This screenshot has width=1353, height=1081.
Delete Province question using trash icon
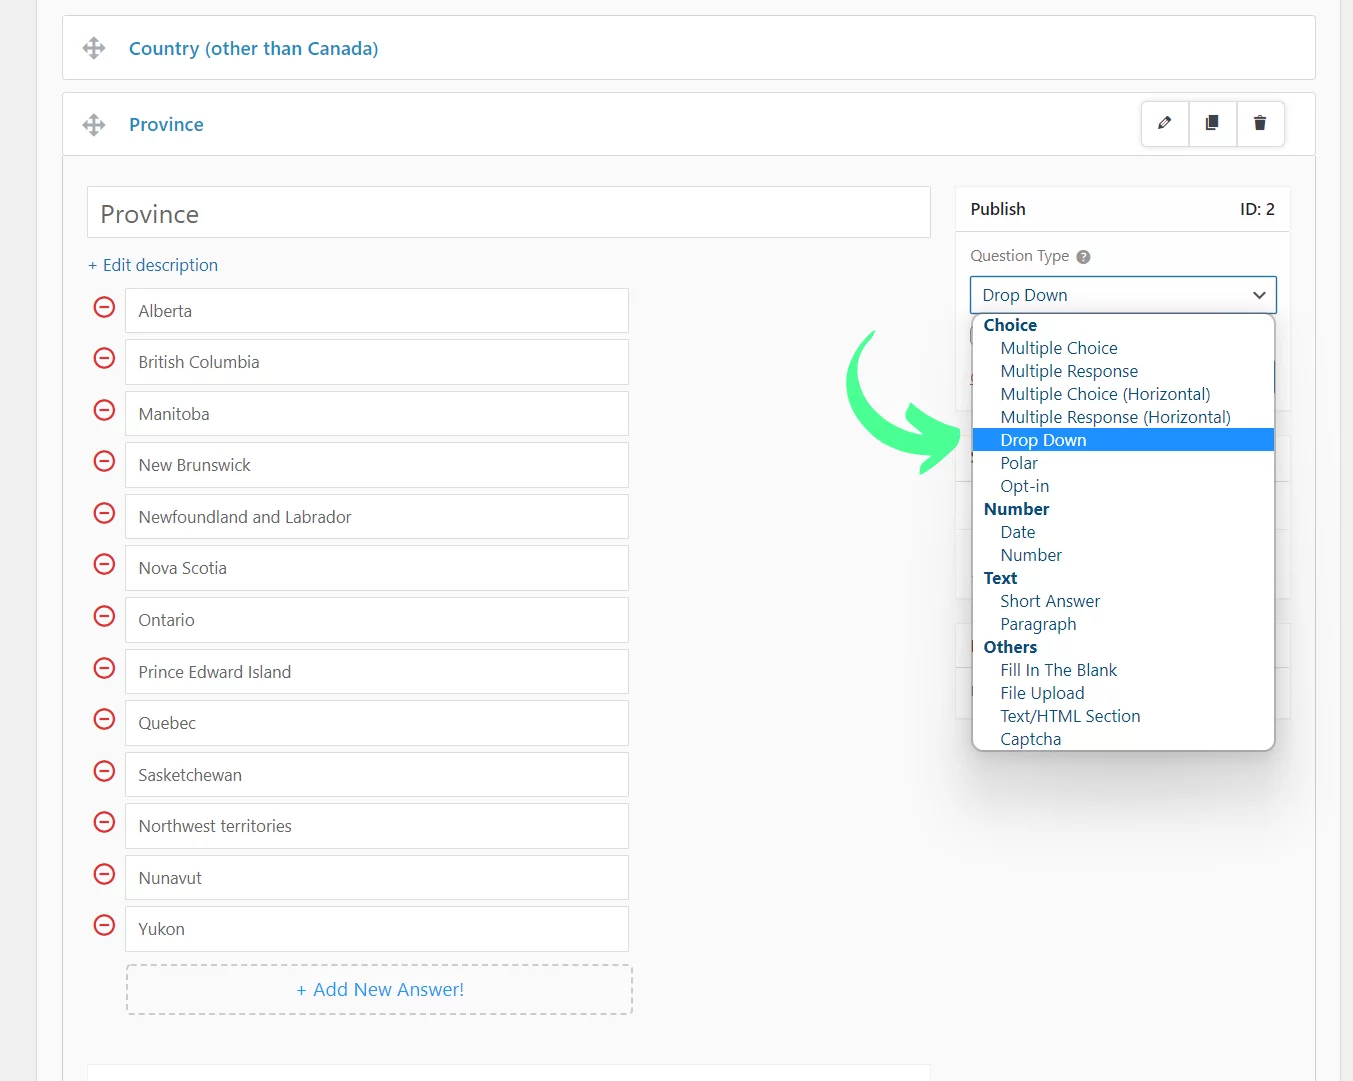[x=1260, y=124]
